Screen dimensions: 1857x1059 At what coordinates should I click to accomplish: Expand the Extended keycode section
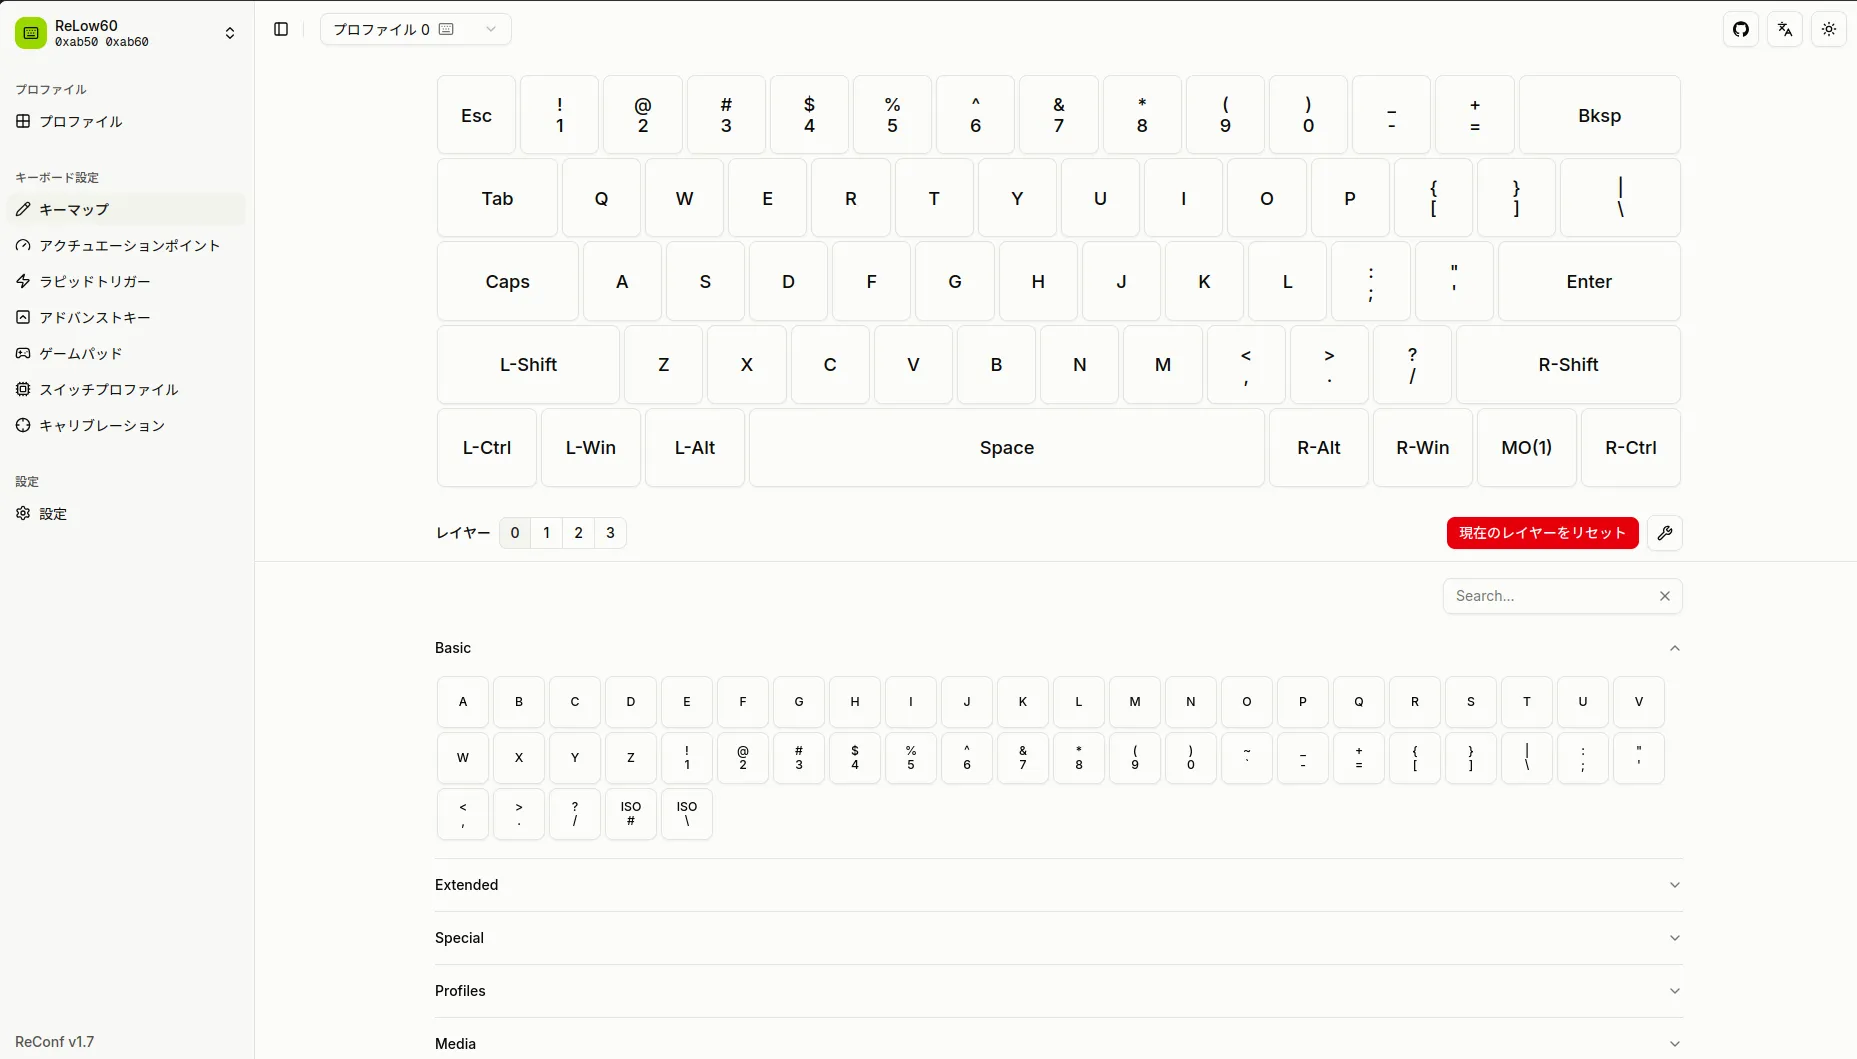pyautogui.click(x=1058, y=885)
